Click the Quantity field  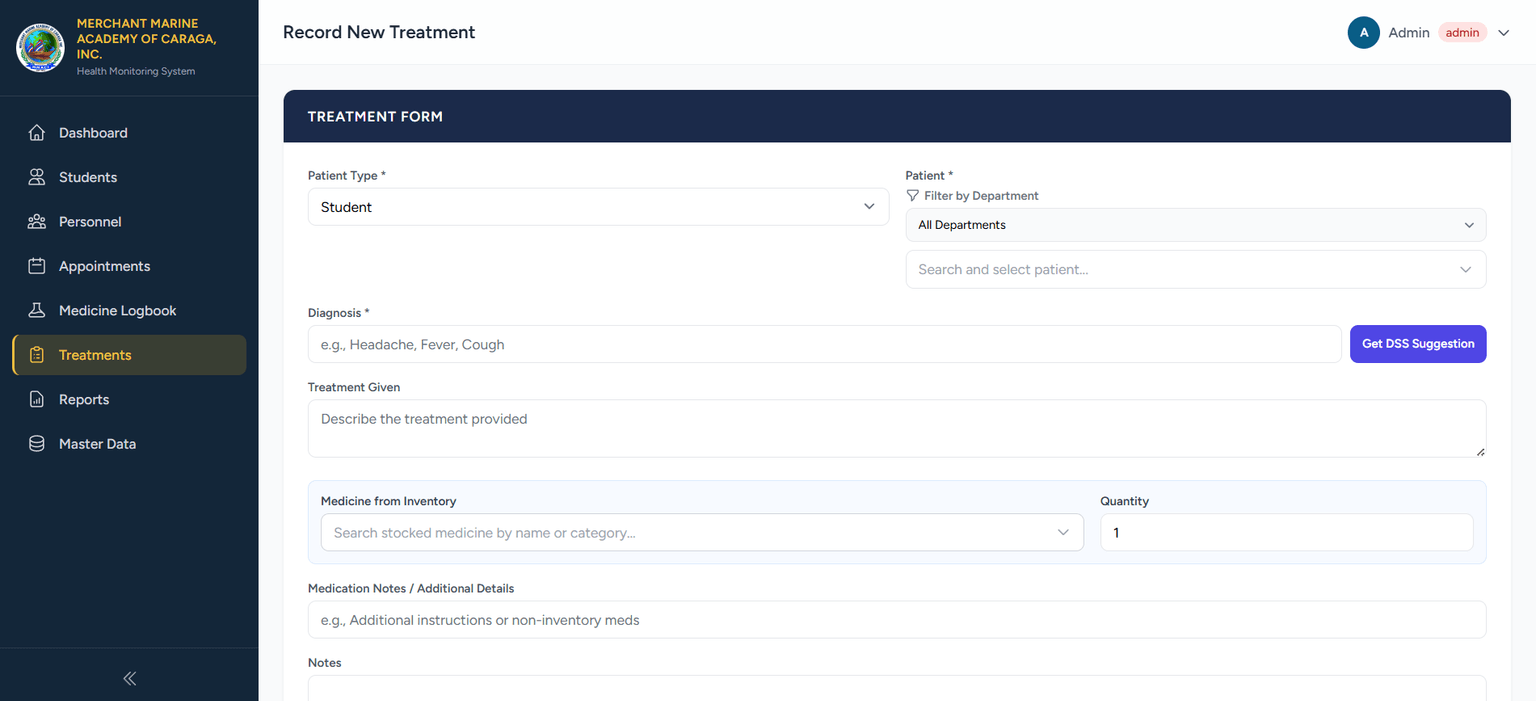(x=1287, y=533)
